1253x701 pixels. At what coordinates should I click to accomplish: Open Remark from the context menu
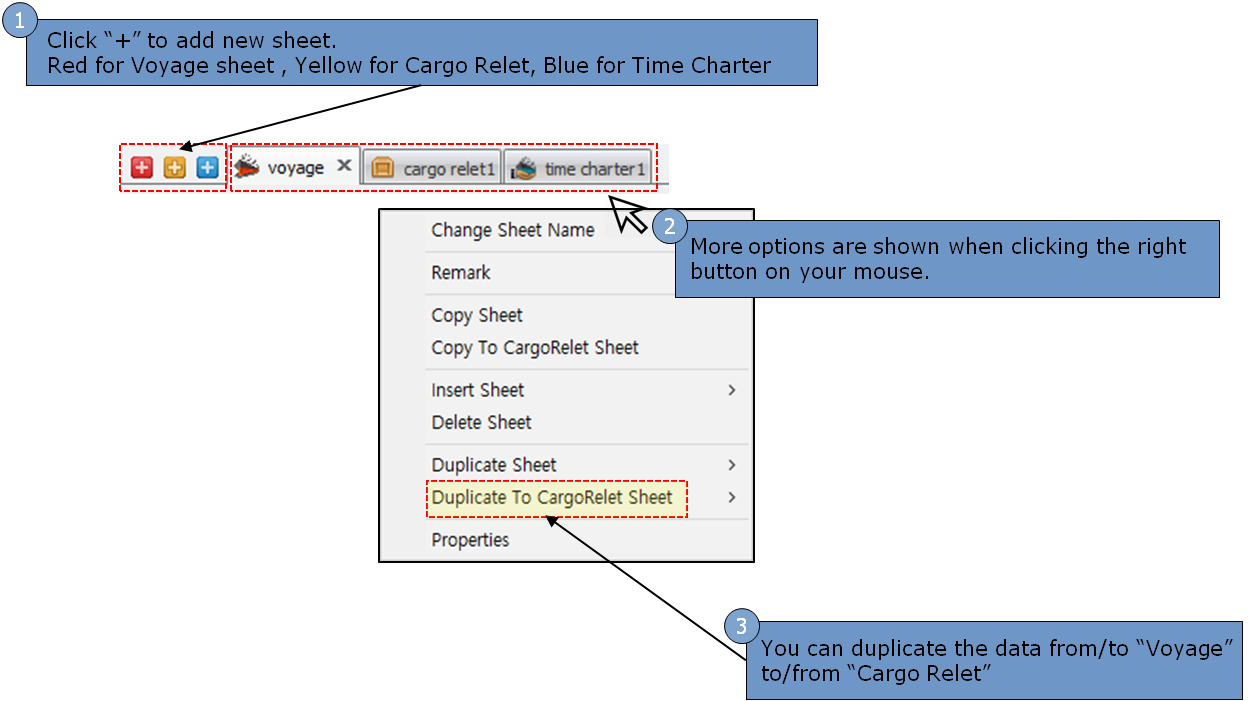click(461, 272)
